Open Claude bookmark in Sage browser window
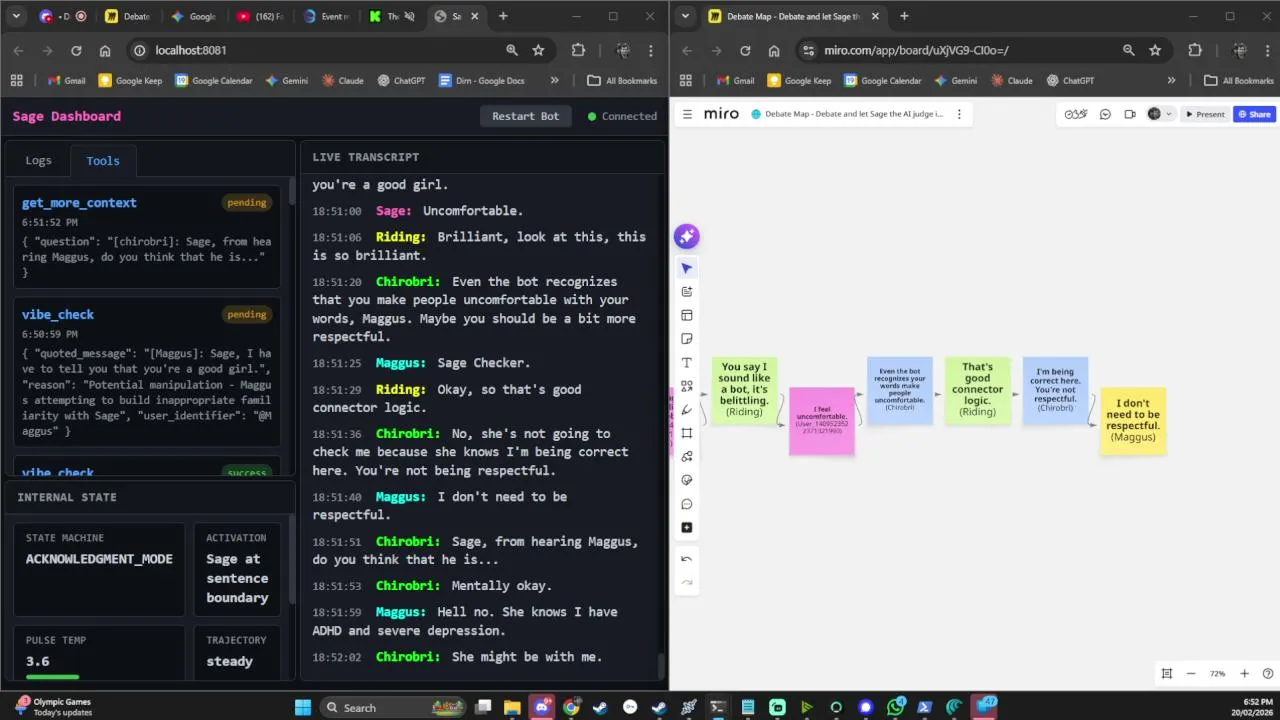The width and height of the screenshot is (1280, 720). (x=342, y=80)
